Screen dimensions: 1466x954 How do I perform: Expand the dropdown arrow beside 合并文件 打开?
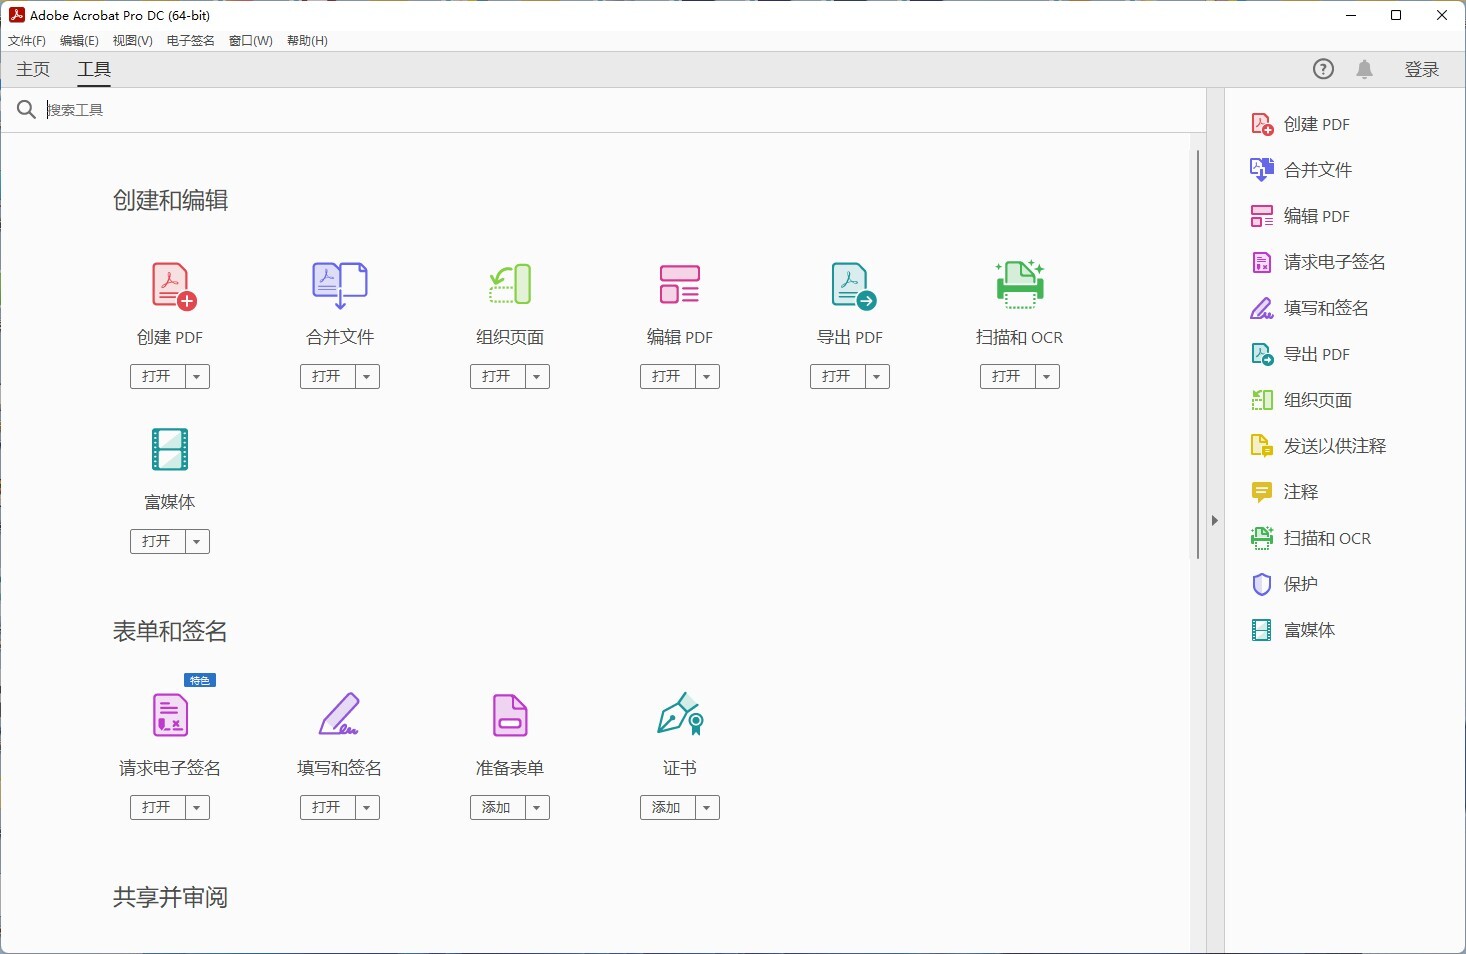tap(367, 377)
